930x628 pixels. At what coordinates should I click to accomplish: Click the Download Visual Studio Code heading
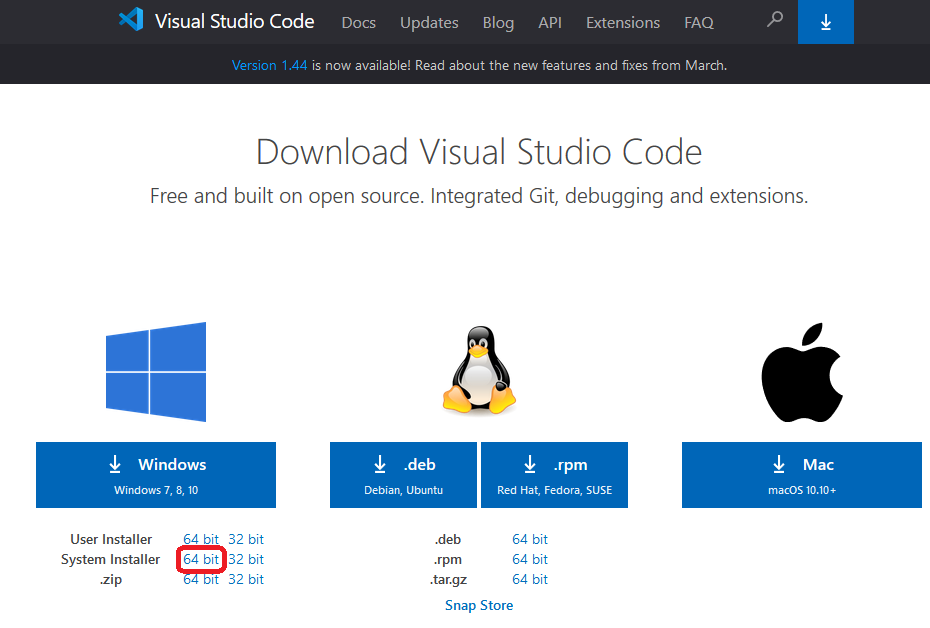tap(479, 152)
